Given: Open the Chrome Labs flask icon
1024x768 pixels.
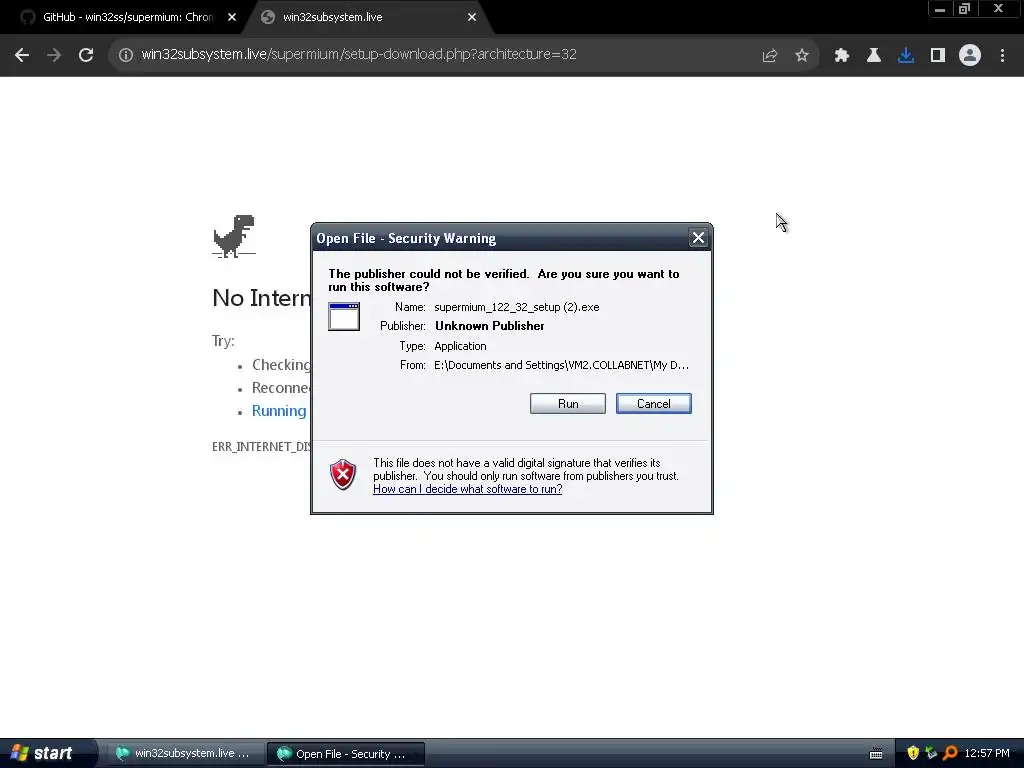Looking at the screenshot, I should point(874,56).
